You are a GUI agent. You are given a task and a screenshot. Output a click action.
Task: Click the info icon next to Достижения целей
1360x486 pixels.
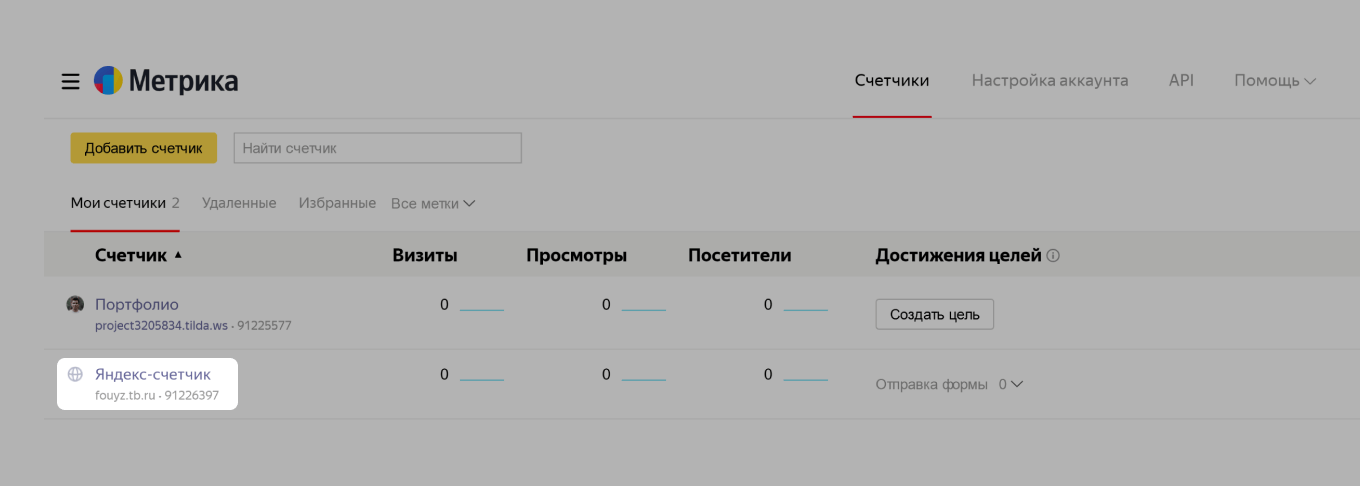point(1053,256)
